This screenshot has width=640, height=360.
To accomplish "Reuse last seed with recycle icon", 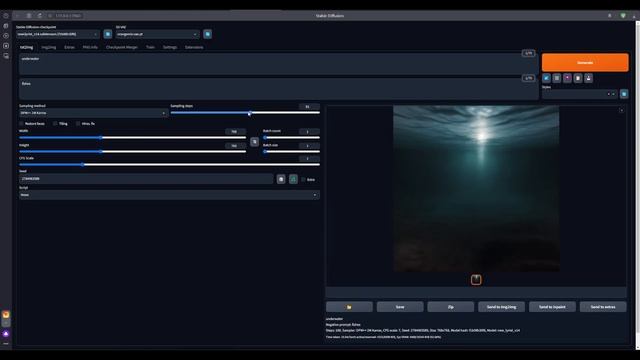I will [293, 179].
